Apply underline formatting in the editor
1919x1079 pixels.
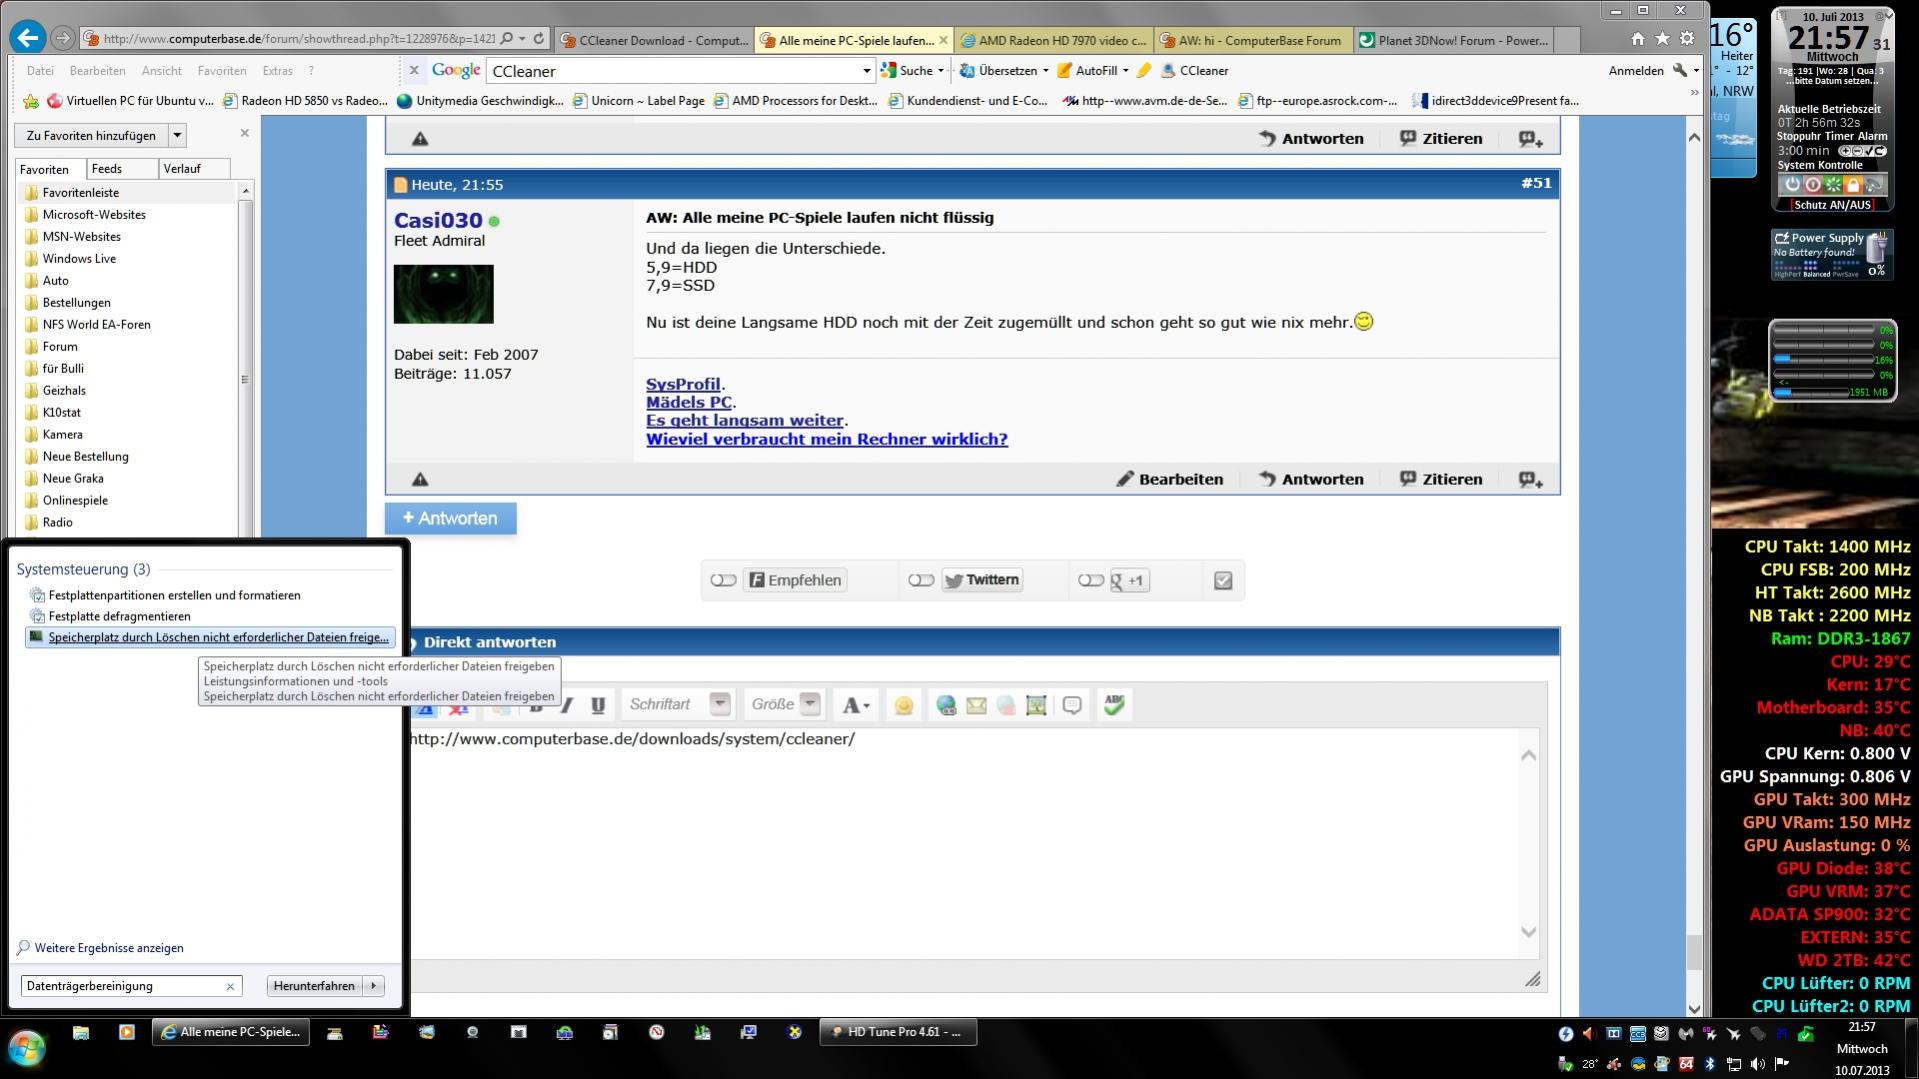point(598,705)
